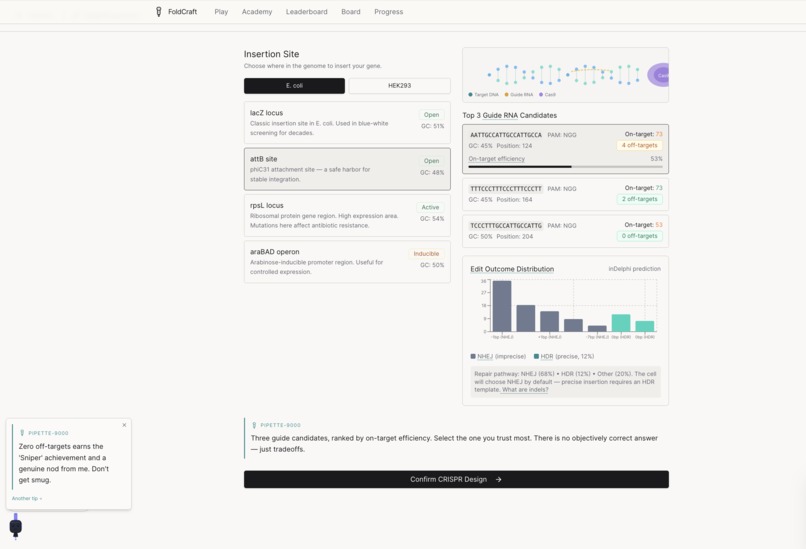Click the purple Cas9 blob in diagram
Image resolution: width=806 pixels, height=549 pixels.
click(658, 75)
